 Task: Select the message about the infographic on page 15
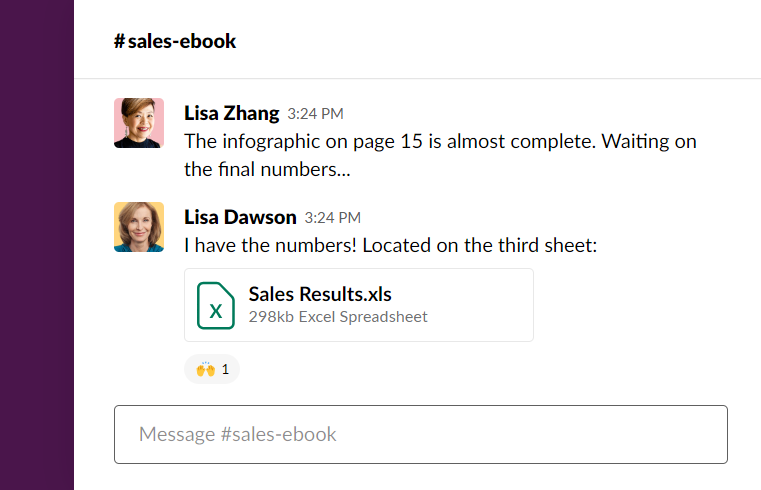pyautogui.click(x=440, y=141)
